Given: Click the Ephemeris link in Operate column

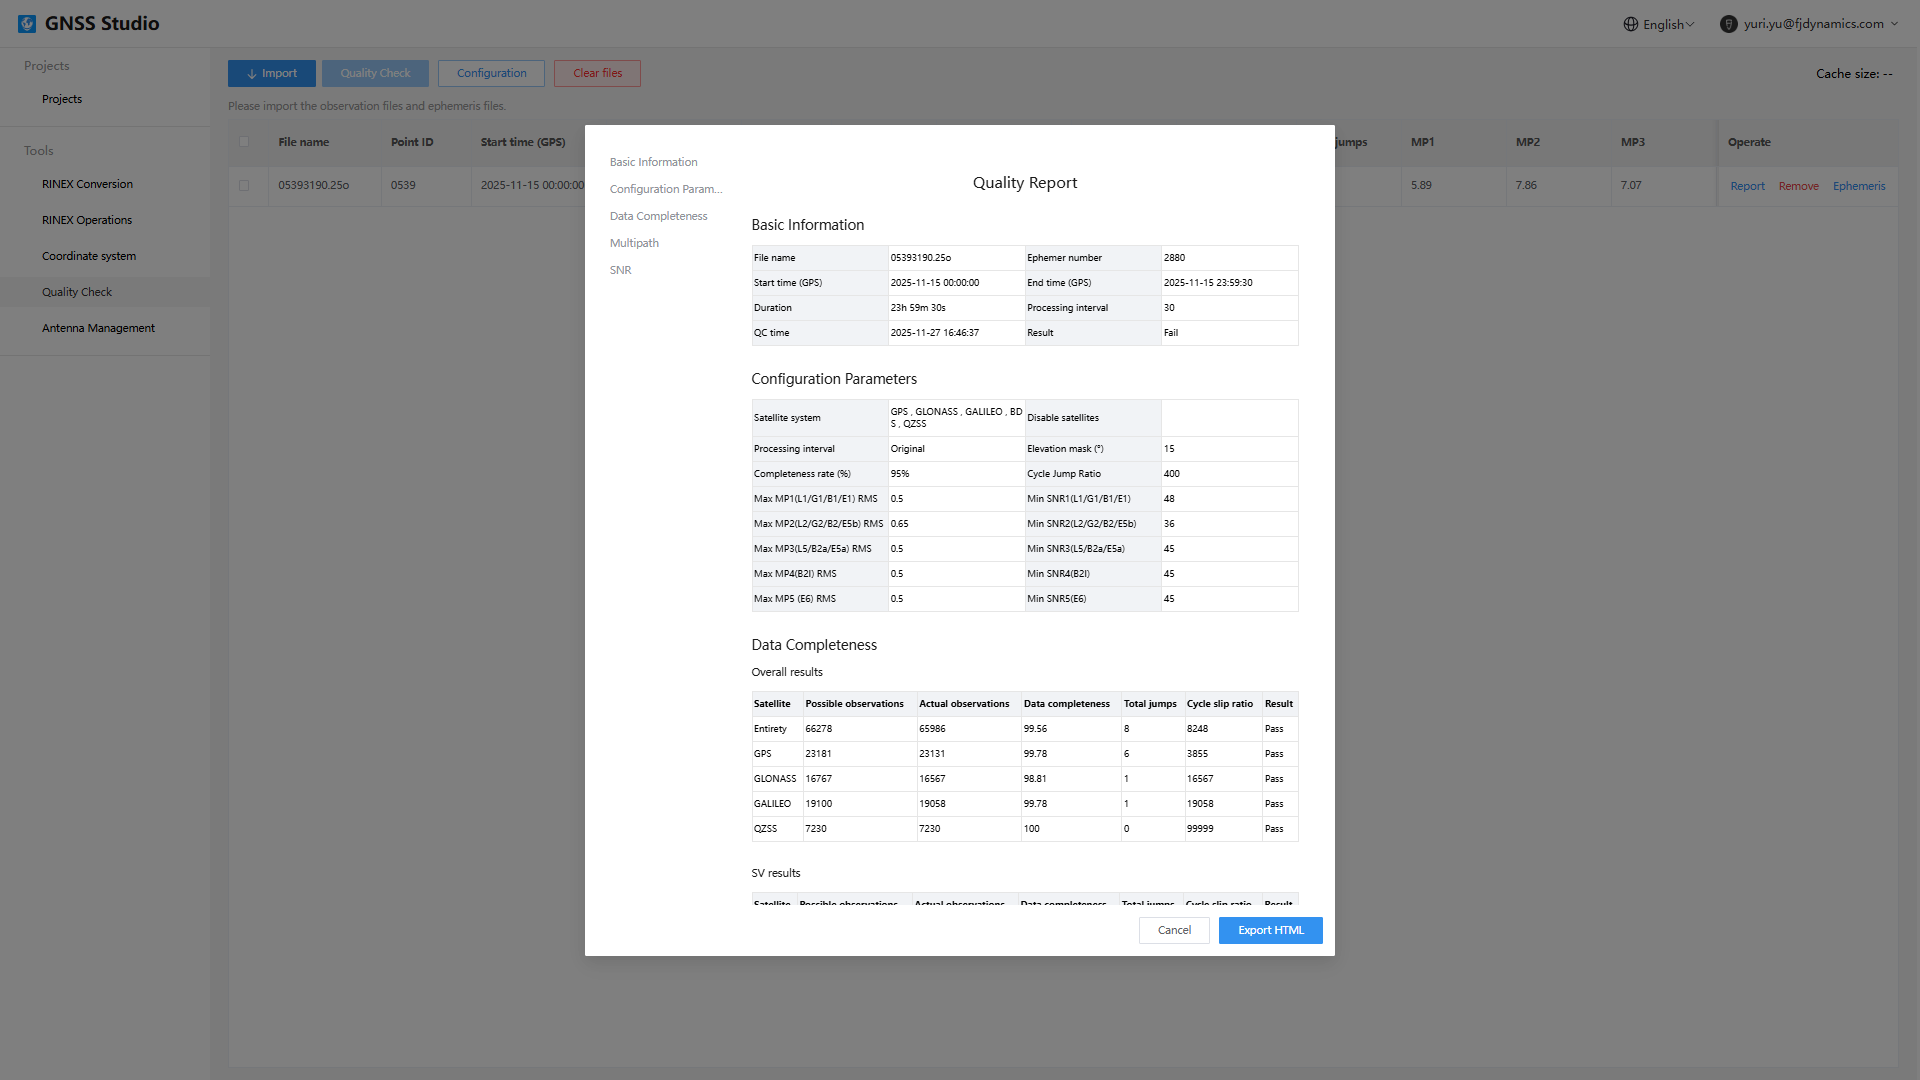Looking at the screenshot, I should pyautogui.click(x=1858, y=186).
